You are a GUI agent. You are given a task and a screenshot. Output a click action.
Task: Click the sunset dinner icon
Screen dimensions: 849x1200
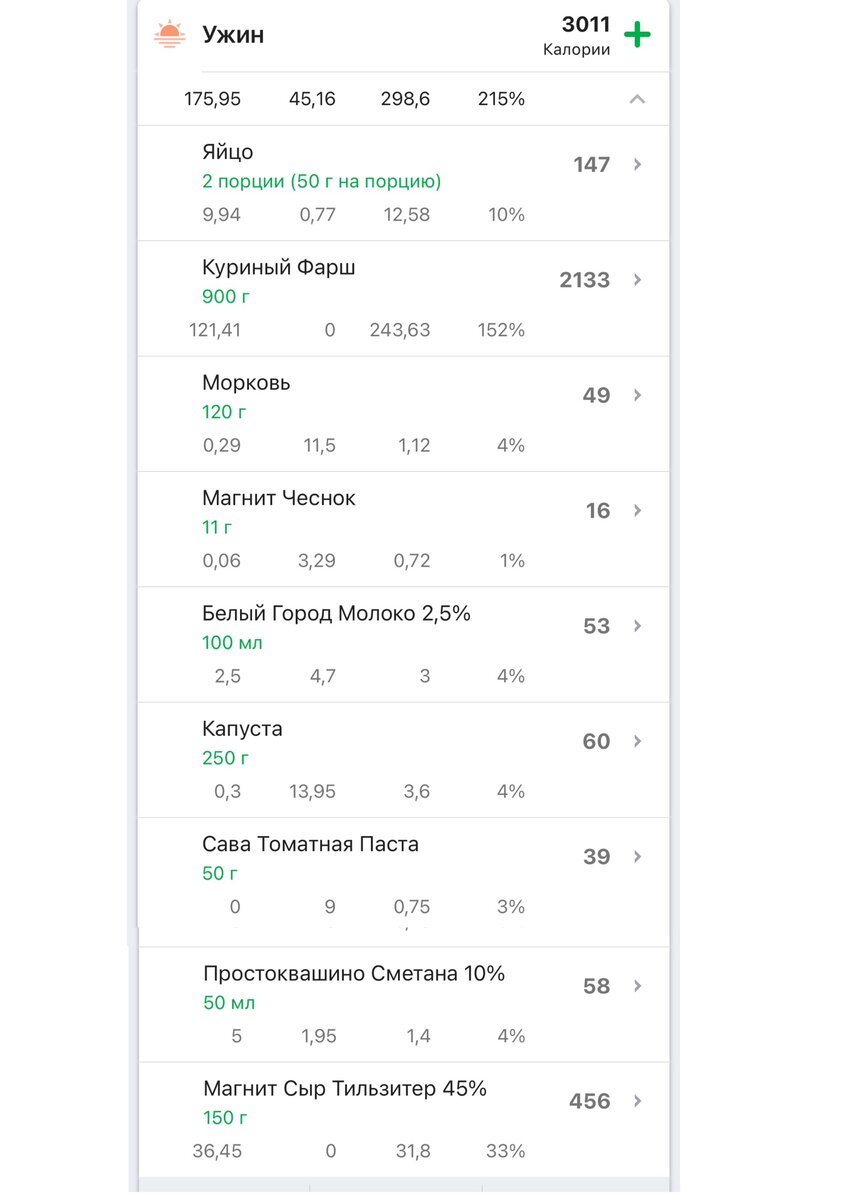pos(169,34)
